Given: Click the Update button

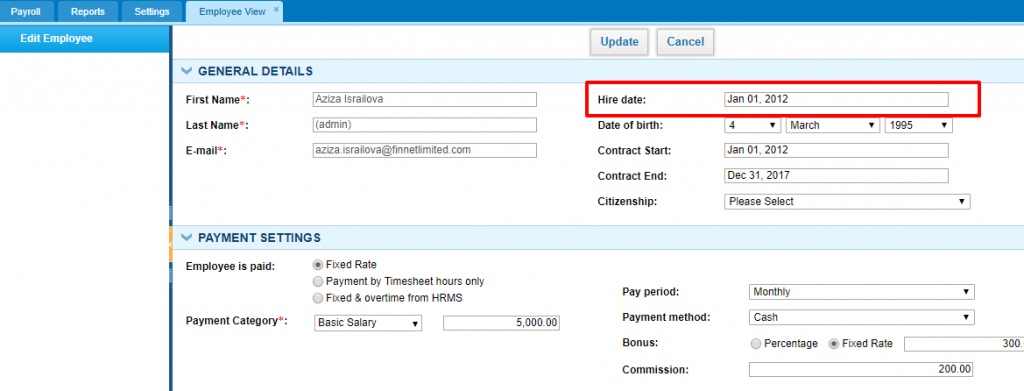Looking at the screenshot, I should 619,42.
